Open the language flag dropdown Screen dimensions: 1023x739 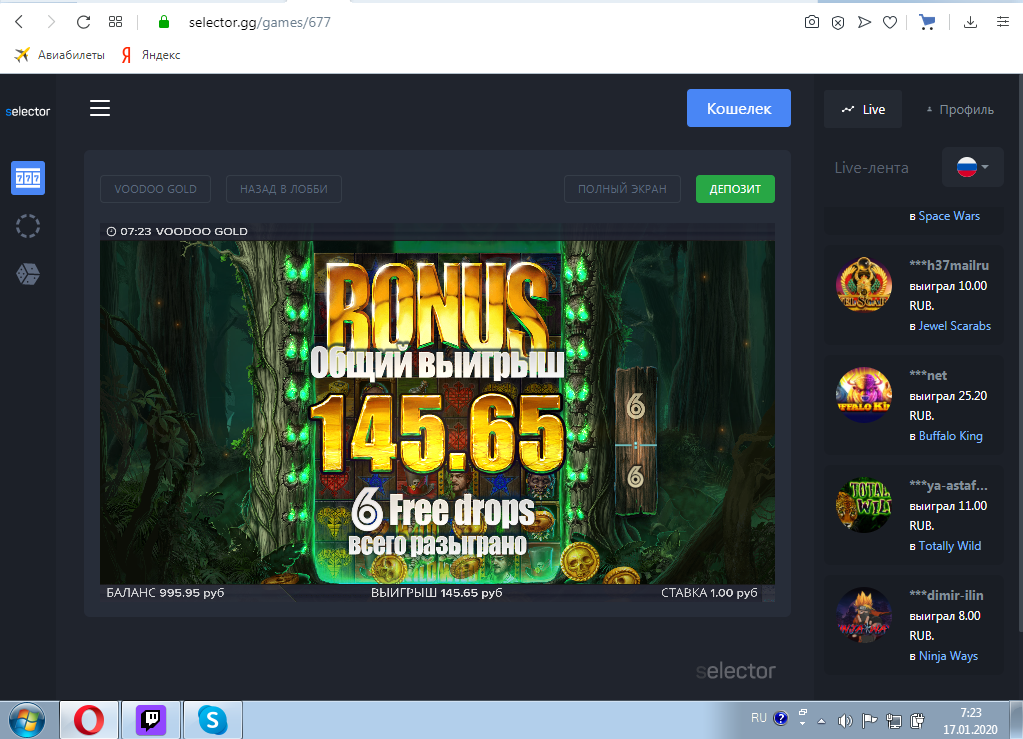(x=972, y=167)
